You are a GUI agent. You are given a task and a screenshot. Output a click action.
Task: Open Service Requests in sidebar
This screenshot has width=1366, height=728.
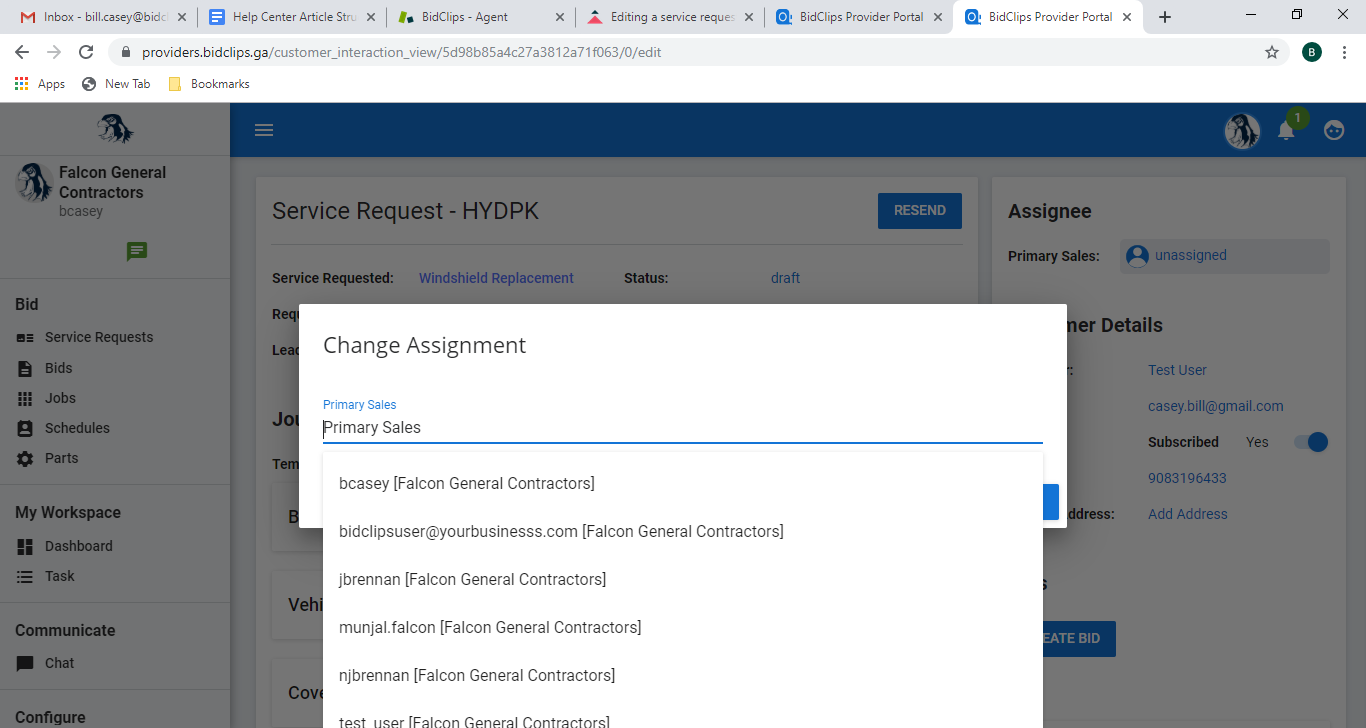coord(99,338)
